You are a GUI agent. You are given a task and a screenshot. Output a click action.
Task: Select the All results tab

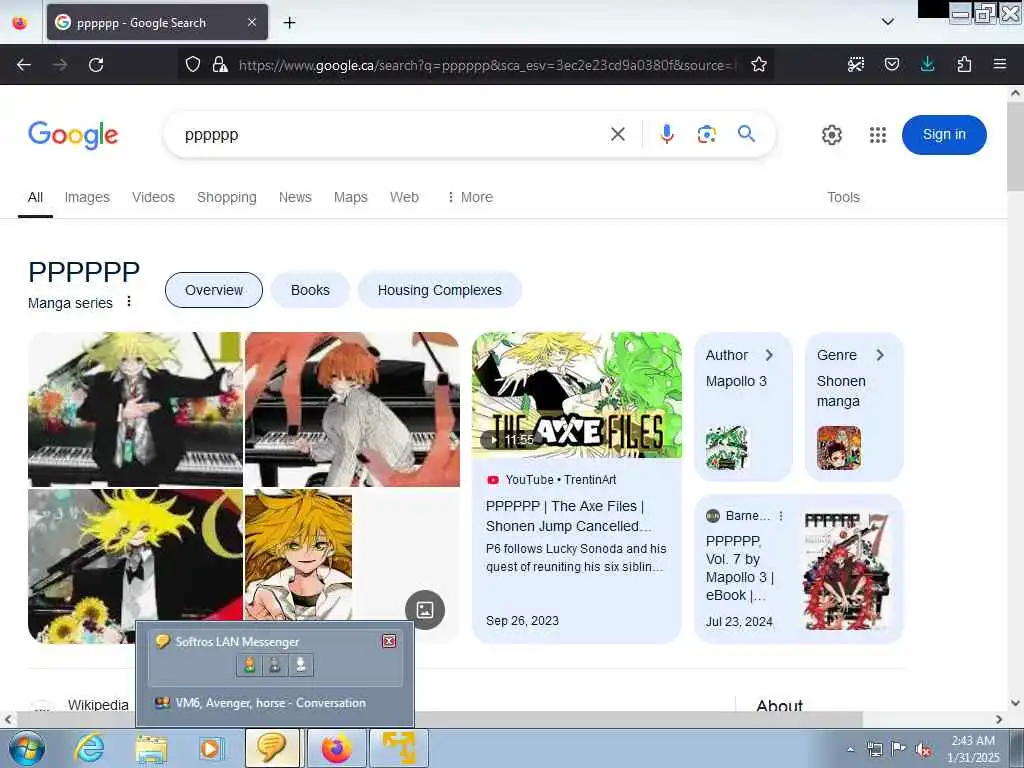35,197
